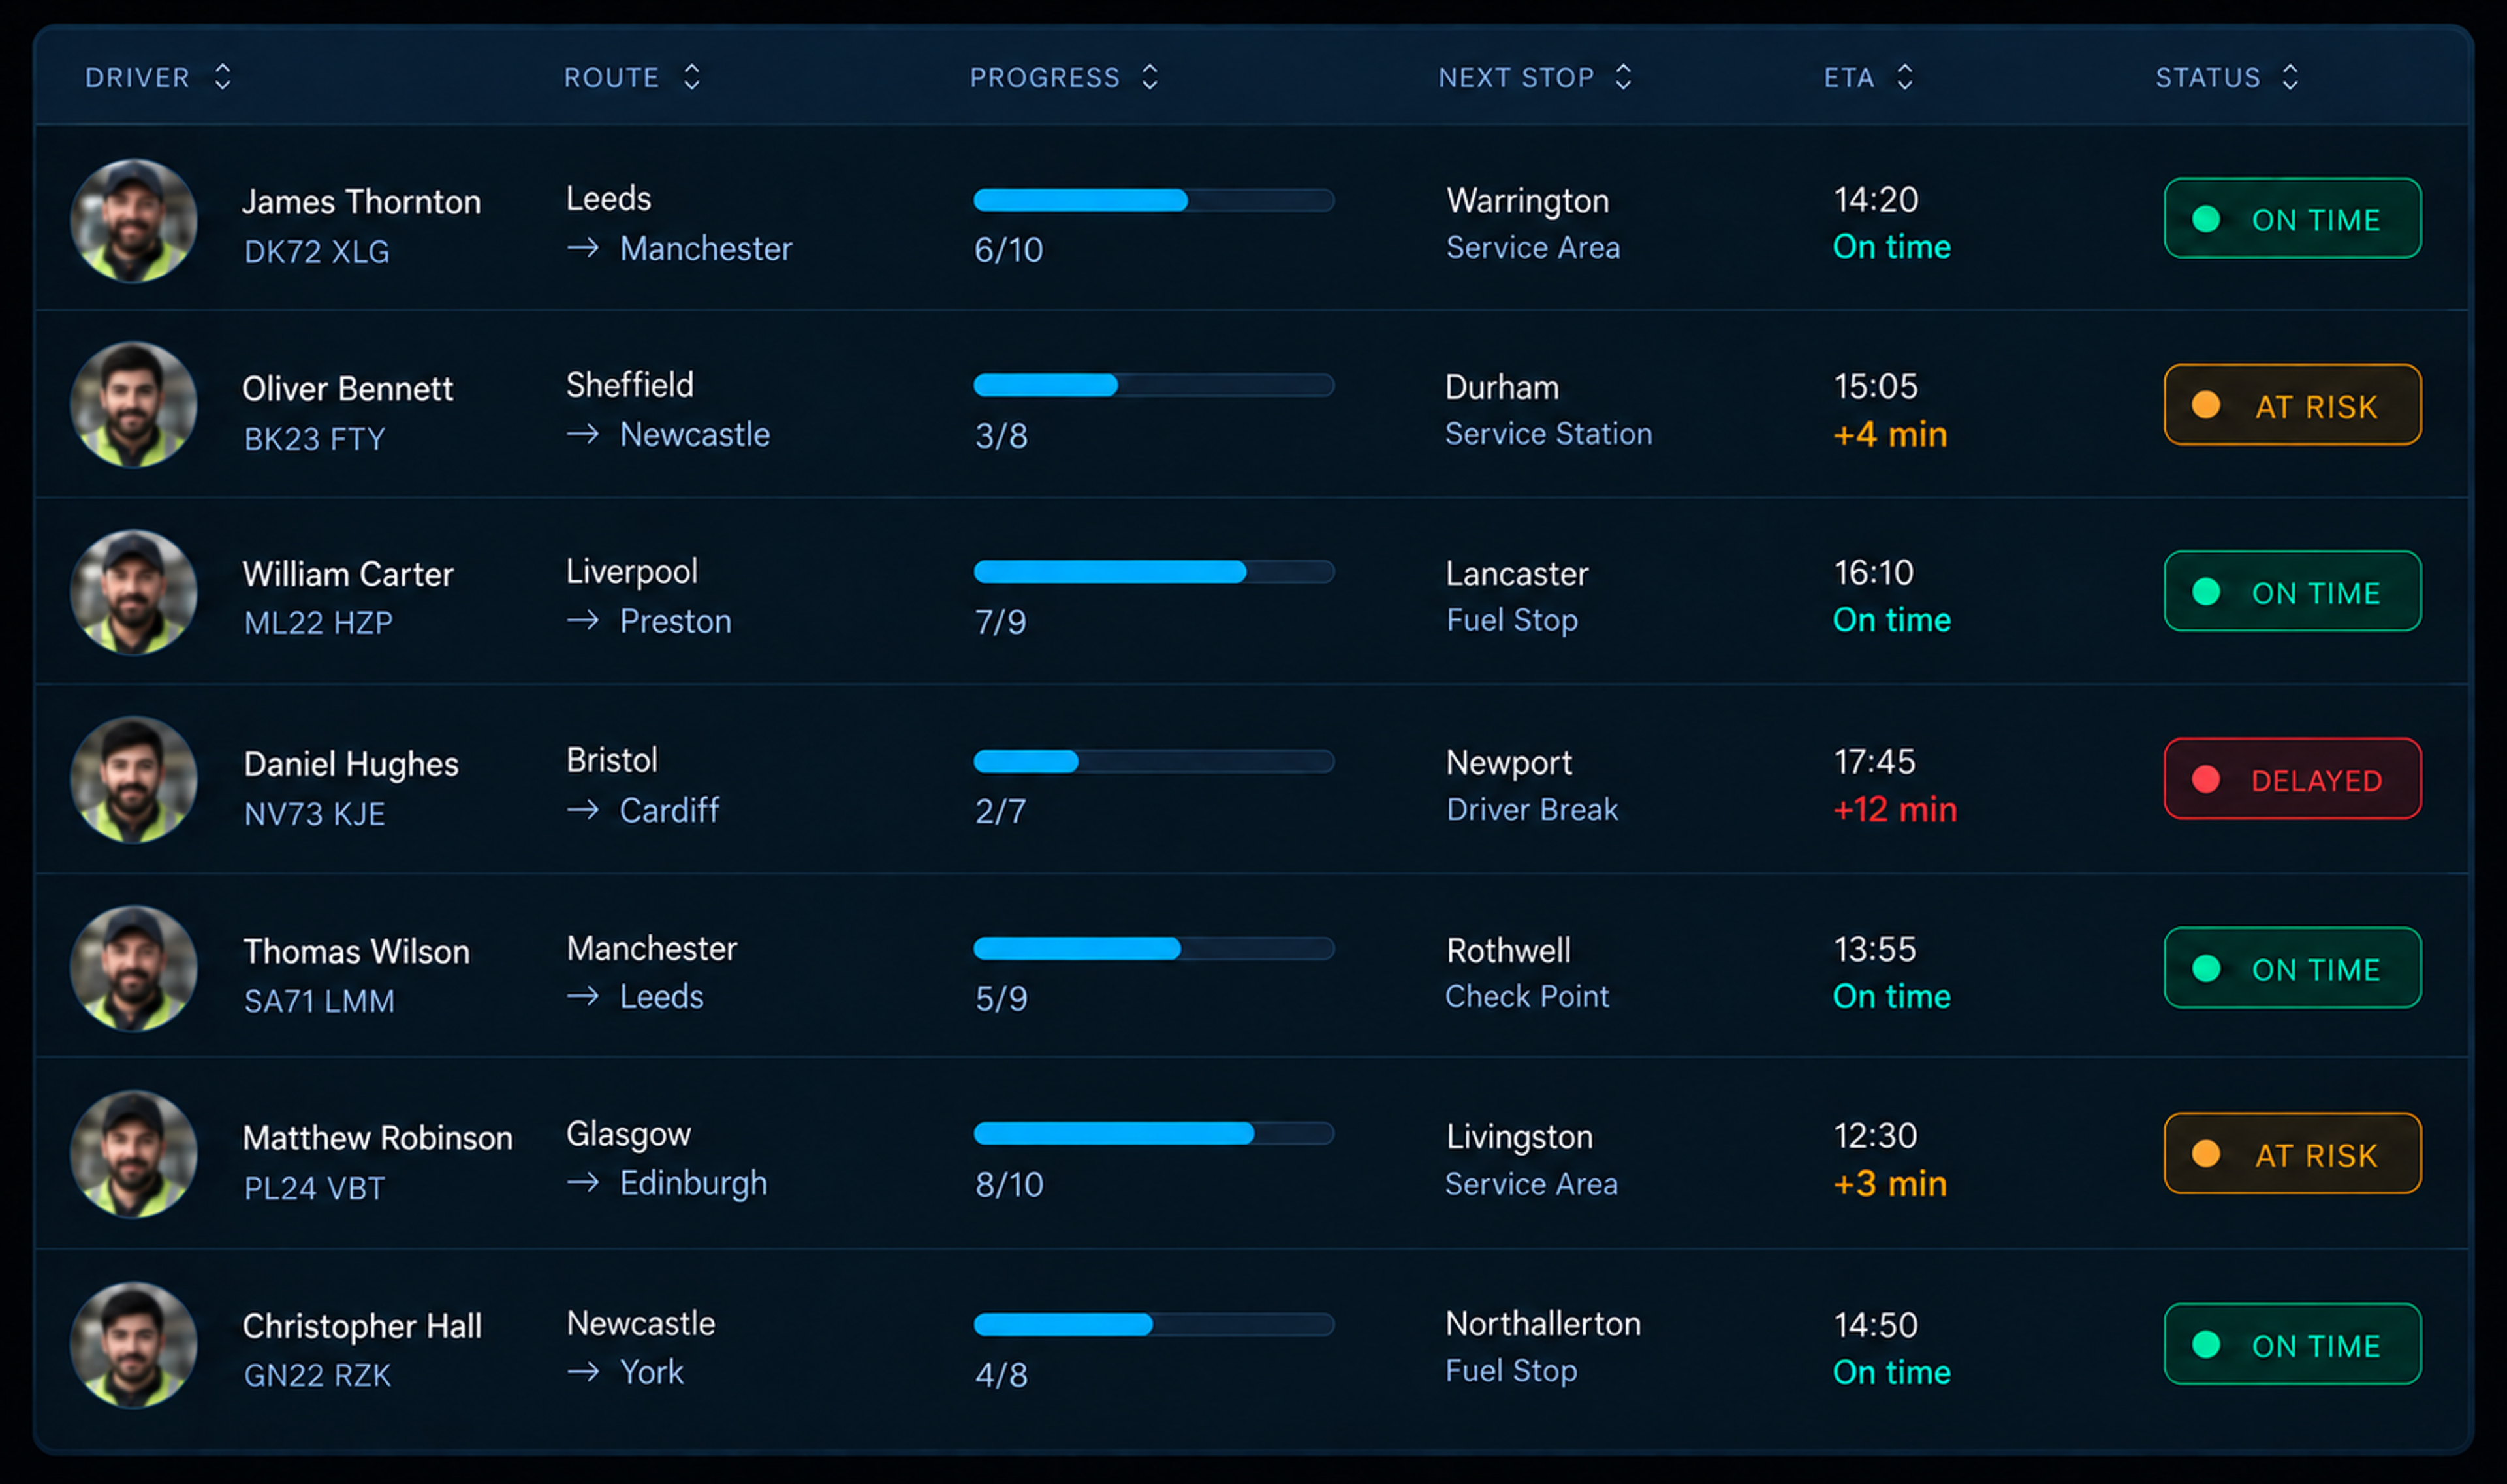Click the 13:55 ETA time

click(x=1875, y=949)
